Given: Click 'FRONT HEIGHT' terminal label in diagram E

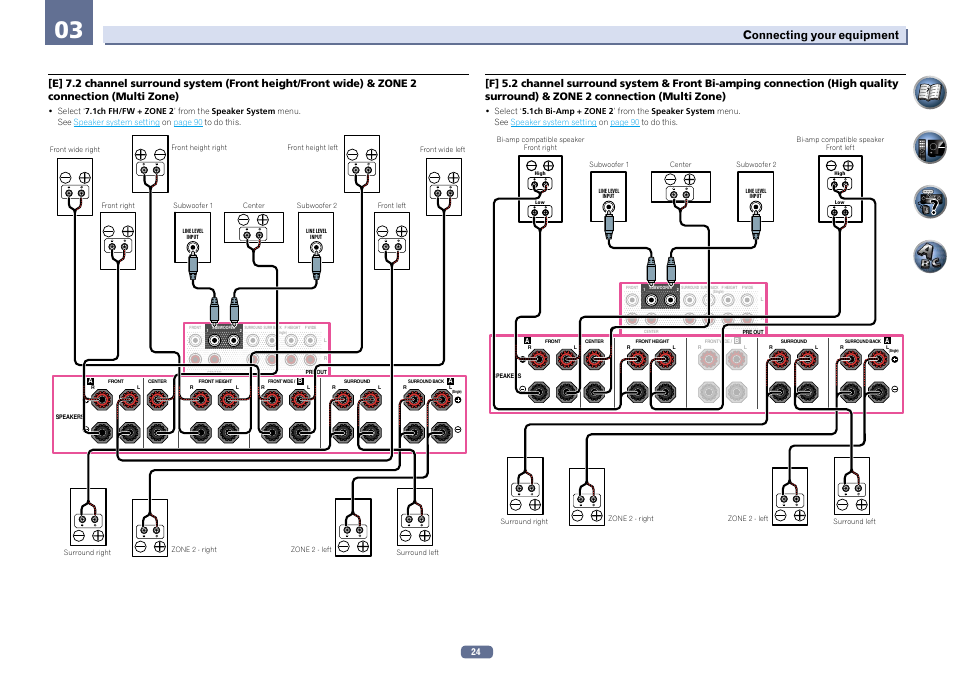Looking at the screenshot, I should (x=215, y=382).
